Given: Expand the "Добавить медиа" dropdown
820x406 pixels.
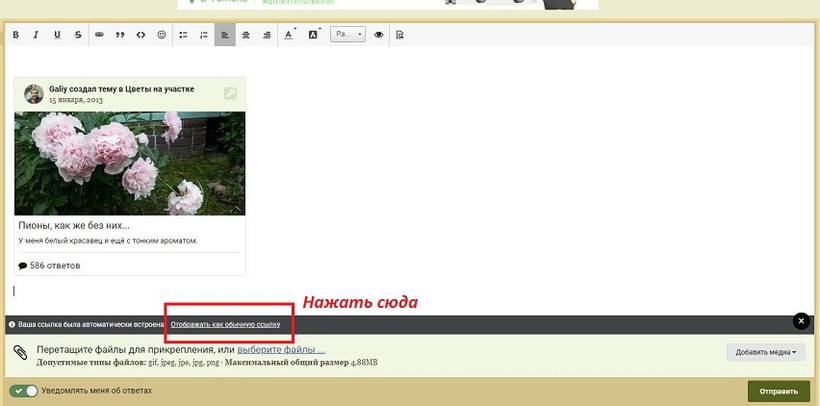Looking at the screenshot, I should 766,352.
